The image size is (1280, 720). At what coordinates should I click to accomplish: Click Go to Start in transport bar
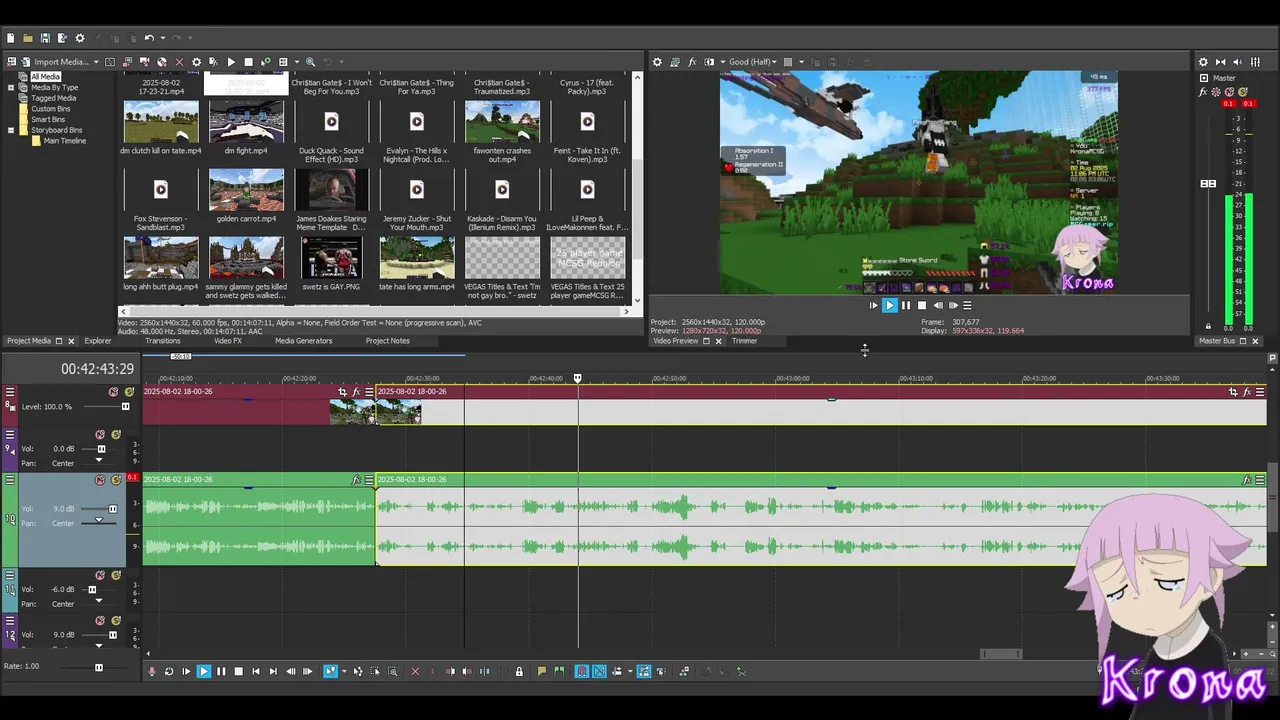tap(256, 672)
